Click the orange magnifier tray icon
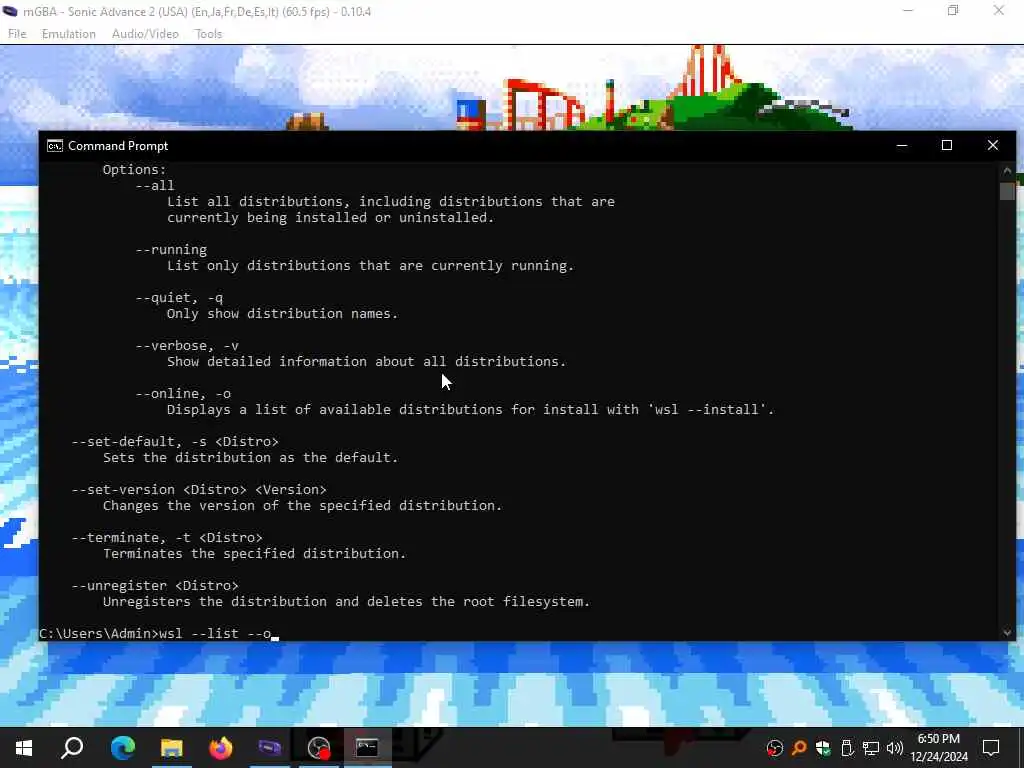The width and height of the screenshot is (1024, 768). pos(799,748)
